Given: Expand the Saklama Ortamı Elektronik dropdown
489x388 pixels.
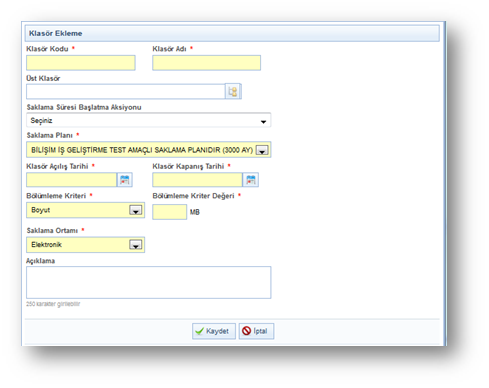Looking at the screenshot, I should point(135,245).
